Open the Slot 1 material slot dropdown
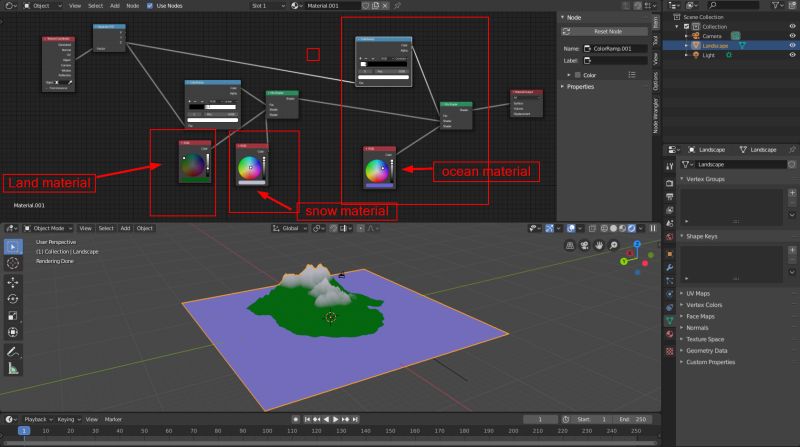800x447 pixels. [268, 6]
